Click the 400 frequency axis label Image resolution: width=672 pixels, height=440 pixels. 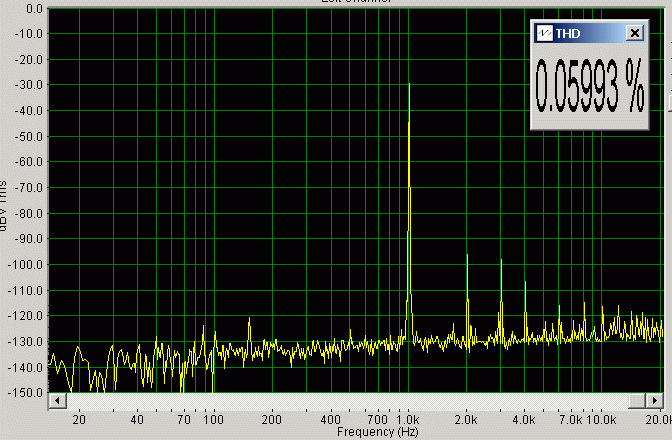coord(330,419)
